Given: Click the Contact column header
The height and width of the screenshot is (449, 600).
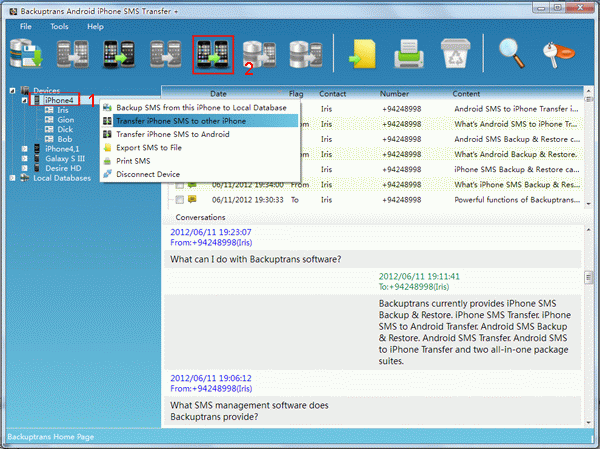Looking at the screenshot, I should [333, 94].
